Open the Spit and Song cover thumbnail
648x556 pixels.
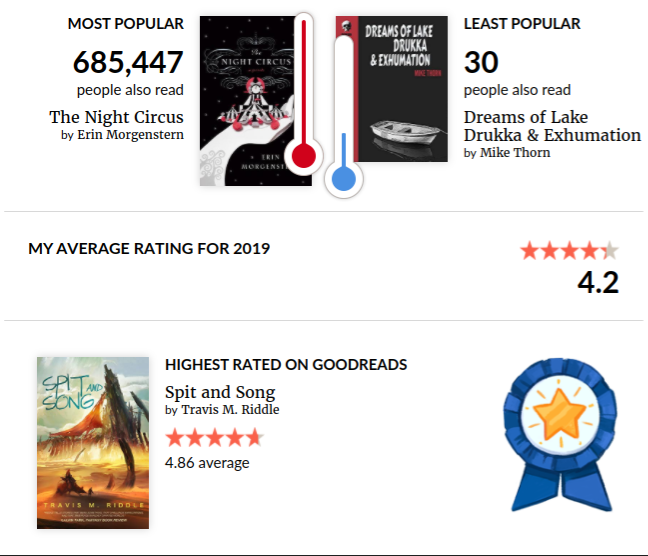pyautogui.click(x=93, y=442)
